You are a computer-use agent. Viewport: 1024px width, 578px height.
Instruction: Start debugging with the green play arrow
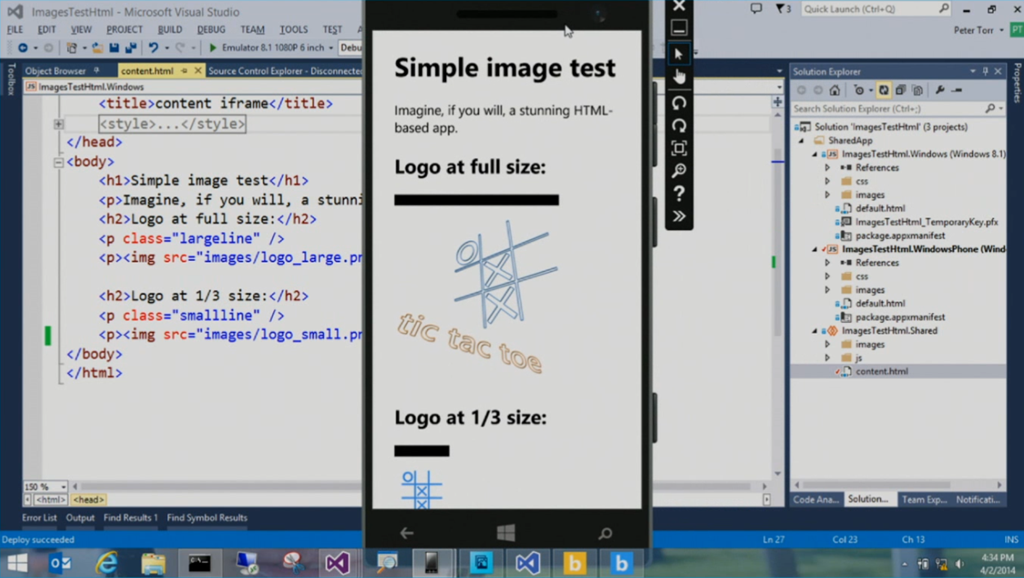pyautogui.click(x=212, y=48)
